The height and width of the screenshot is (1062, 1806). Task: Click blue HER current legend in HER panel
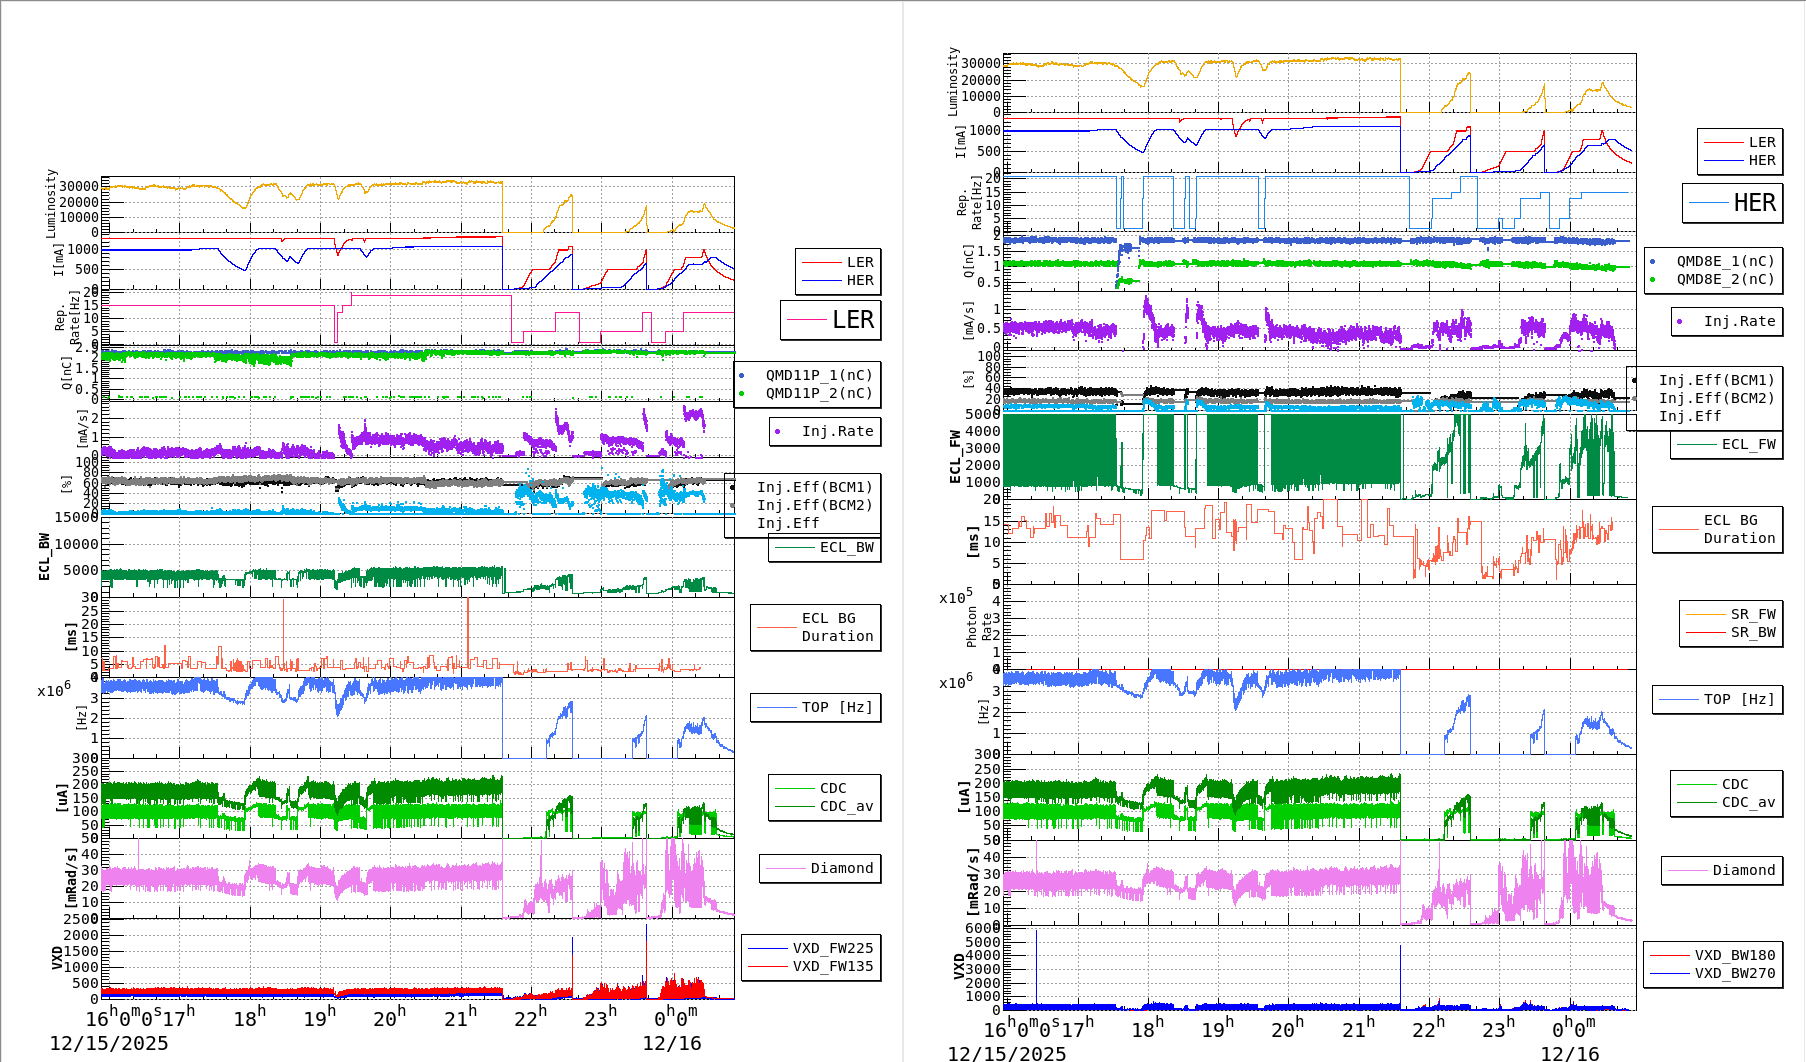[1761, 160]
